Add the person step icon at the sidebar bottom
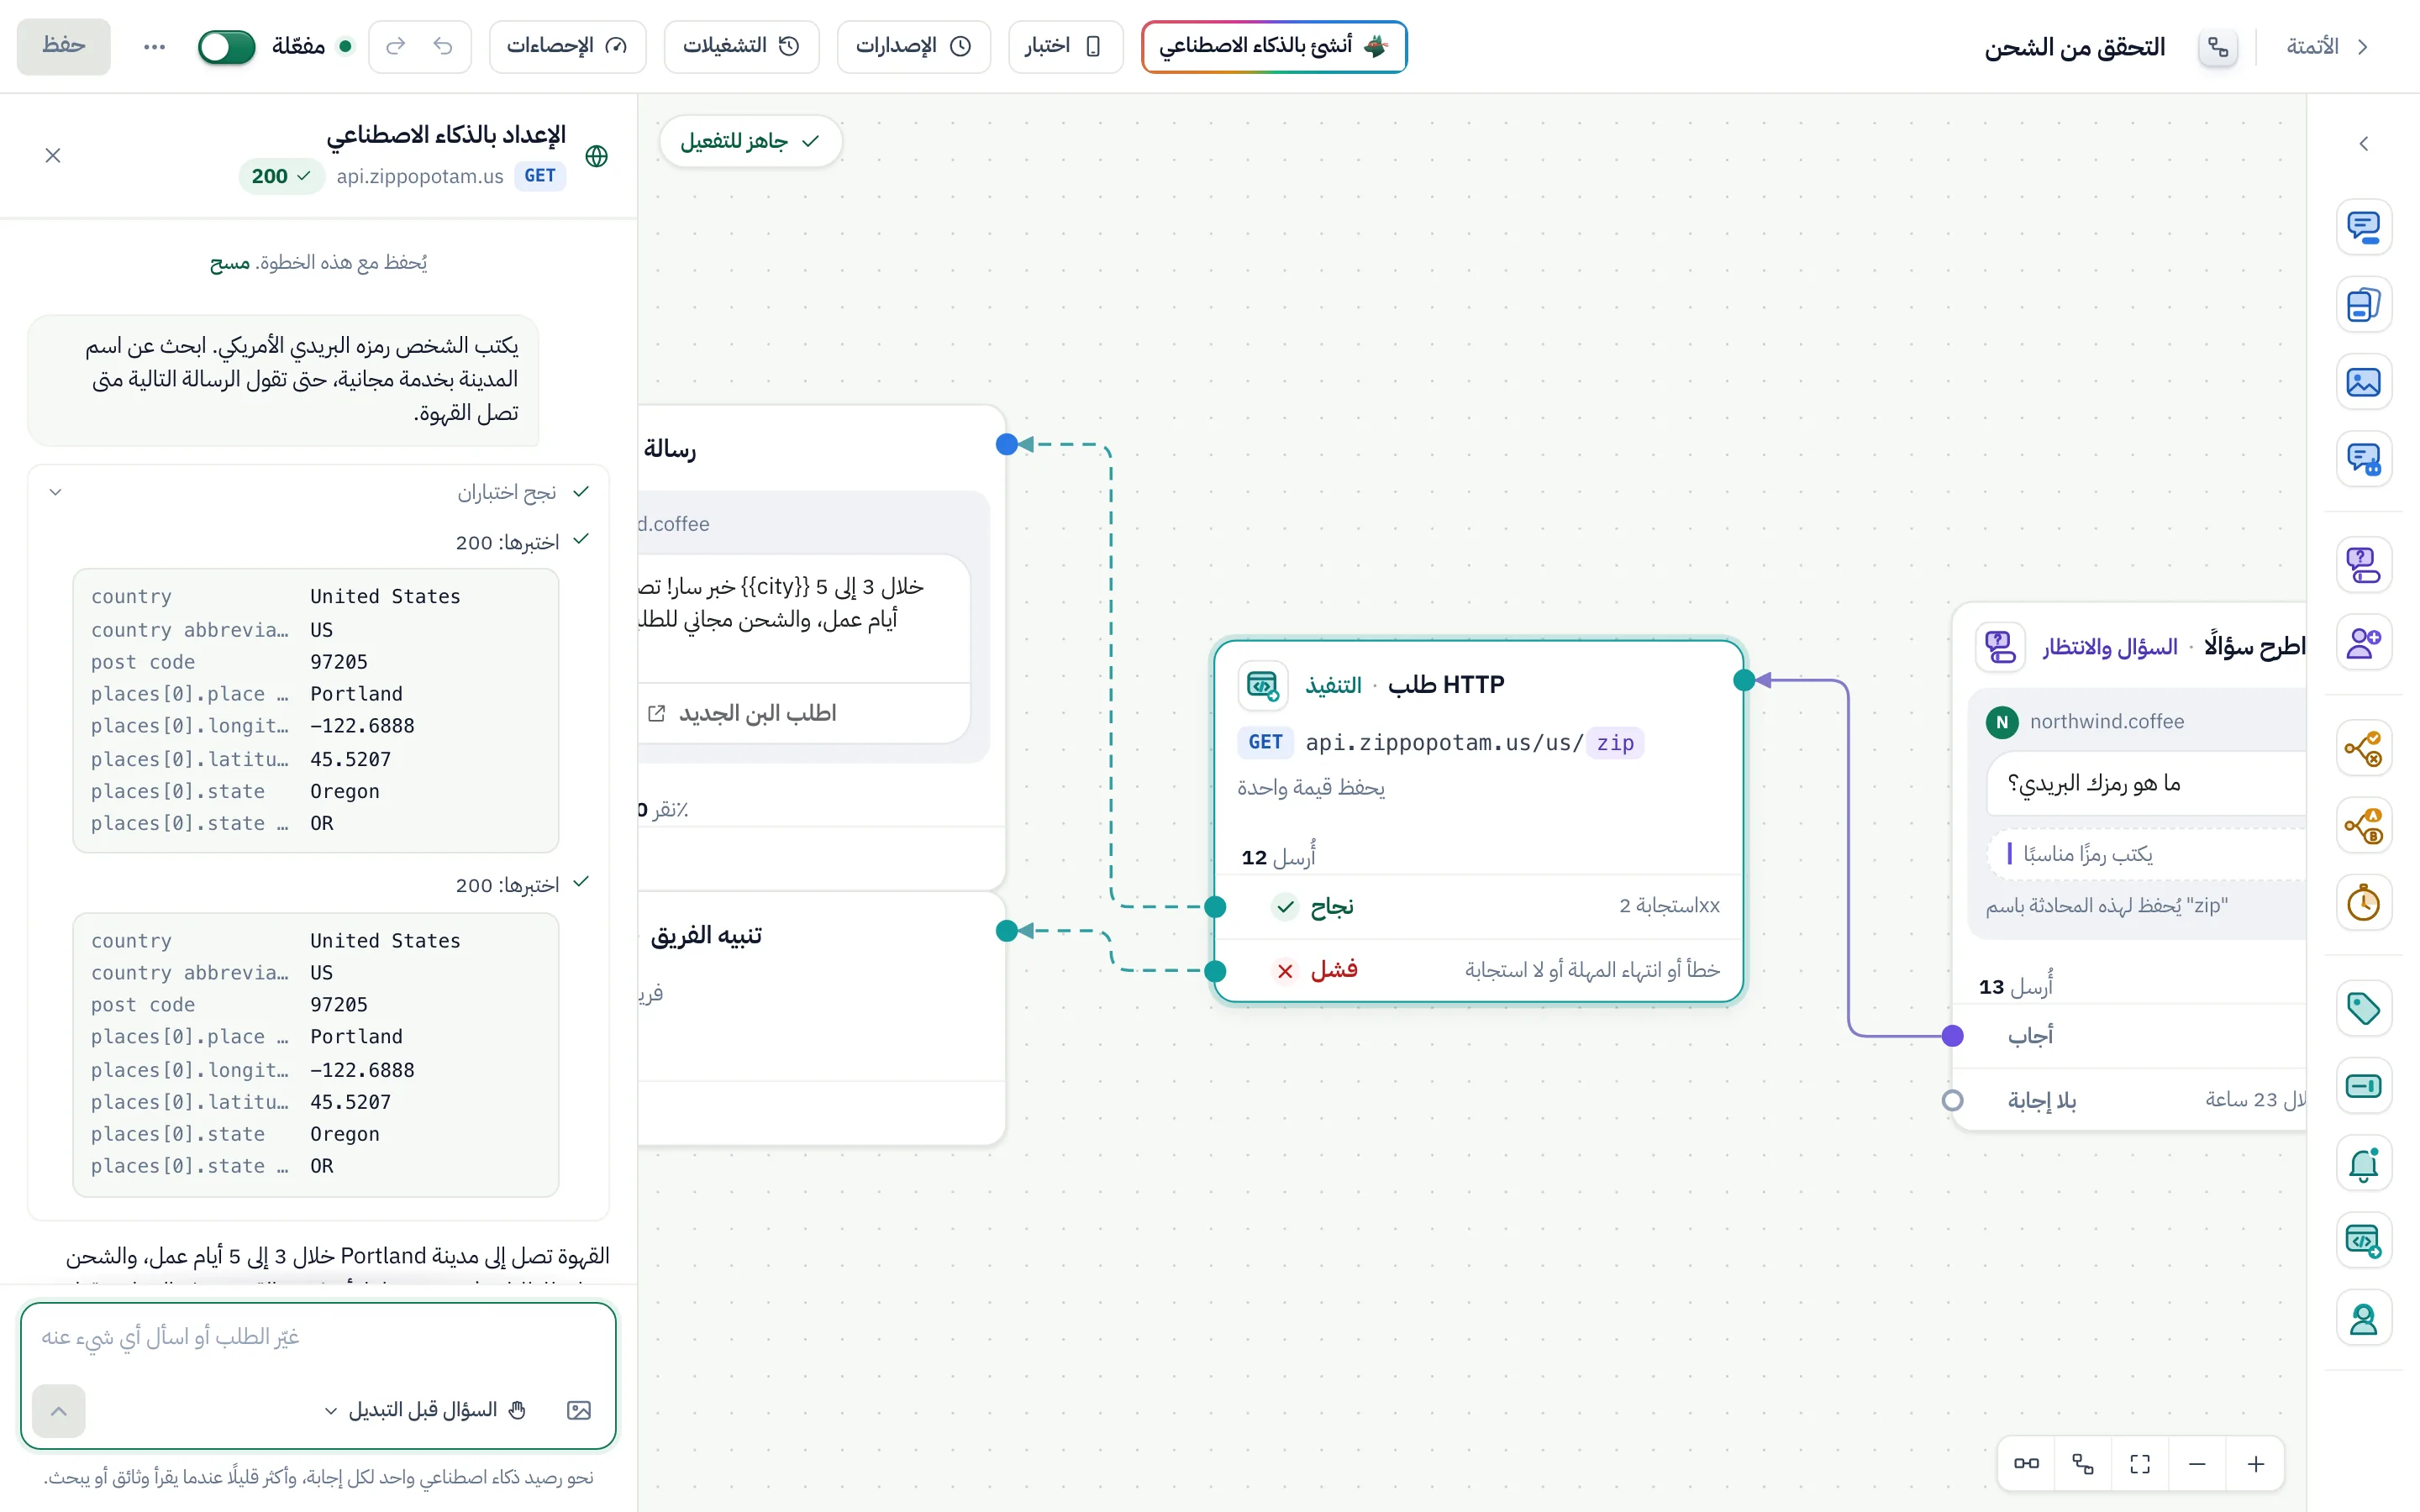Image resolution: width=2420 pixels, height=1512 pixels. coord(2363,1318)
